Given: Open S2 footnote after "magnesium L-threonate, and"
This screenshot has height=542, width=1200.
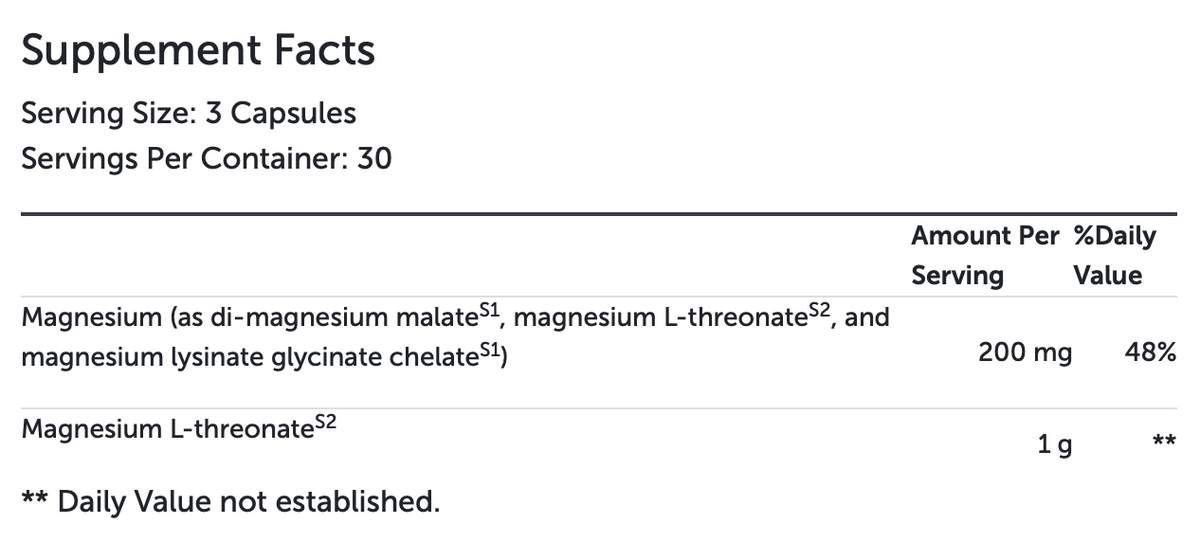Looking at the screenshot, I should pyautogui.click(x=829, y=312).
